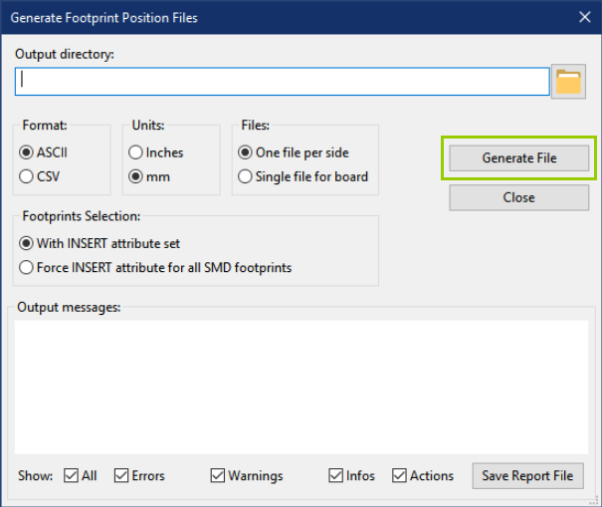The height and width of the screenshot is (507, 602).
Task: Click Save Report File button
Action: (x=527, y=476)
